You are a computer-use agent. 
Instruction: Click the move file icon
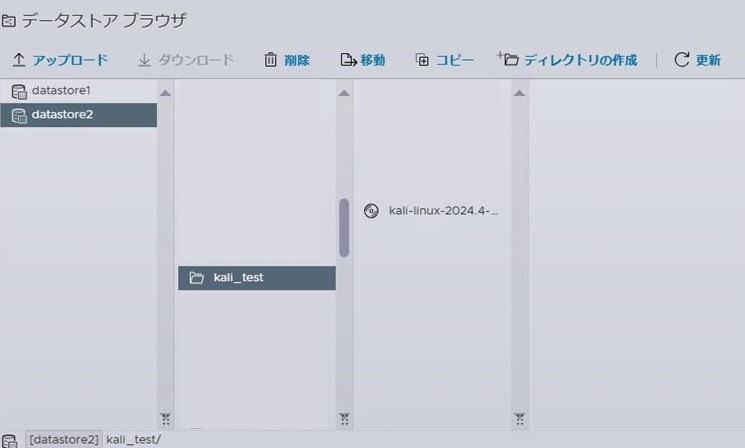[x=348, y=60]
